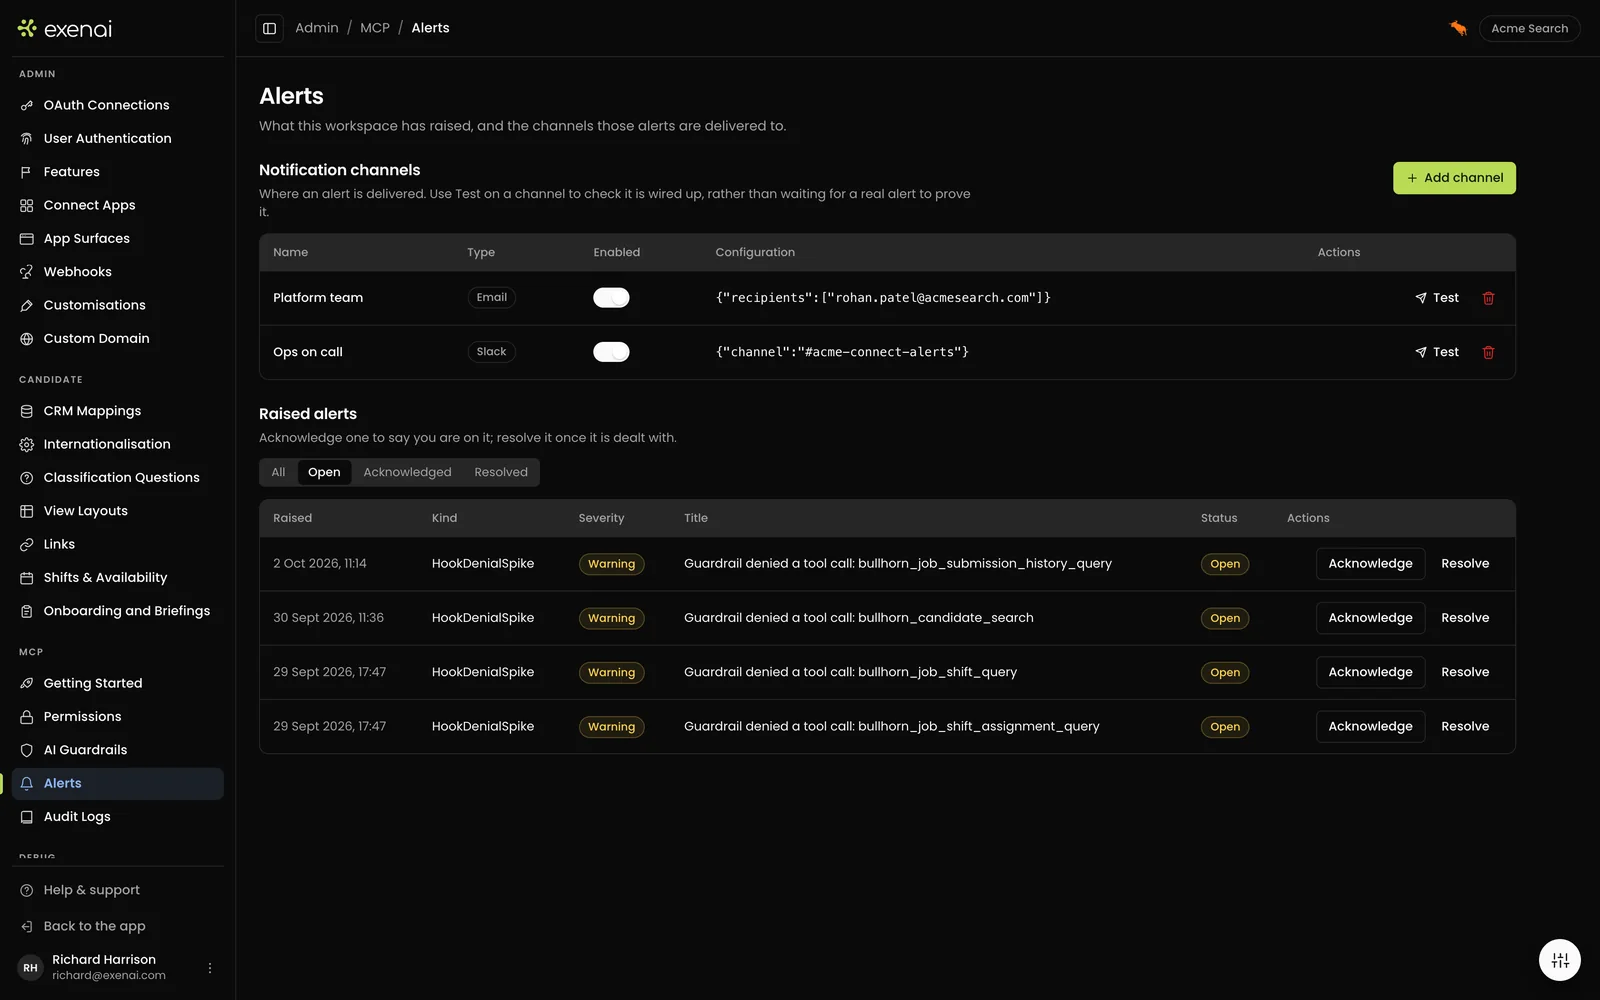
Task: Click Add channel button
Action: [x=1454, y=178]
